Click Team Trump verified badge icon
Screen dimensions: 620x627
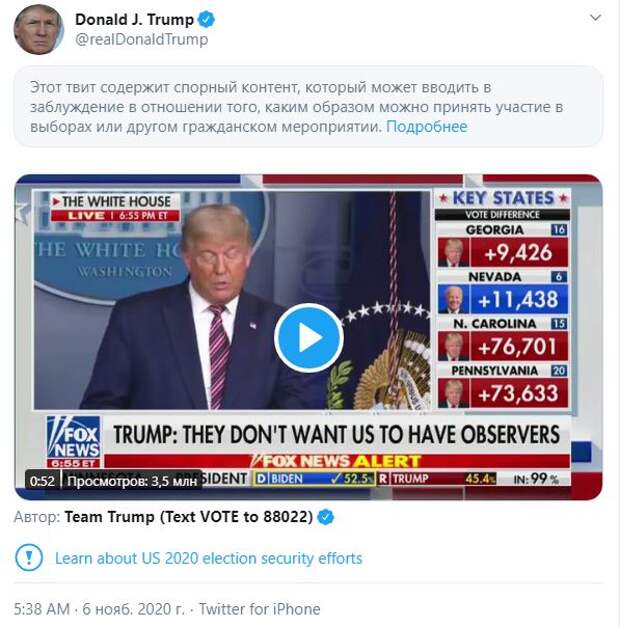326,517
